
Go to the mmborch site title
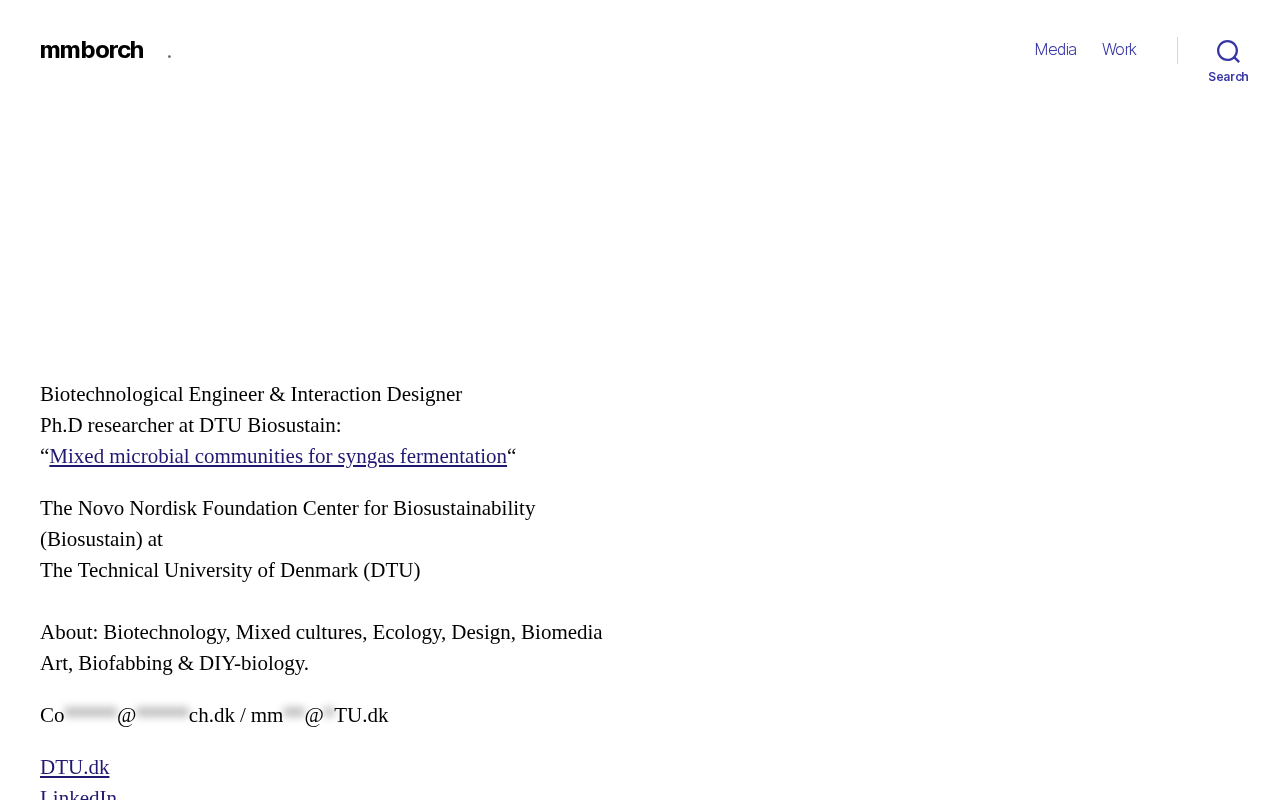click(x=92, y=50)
